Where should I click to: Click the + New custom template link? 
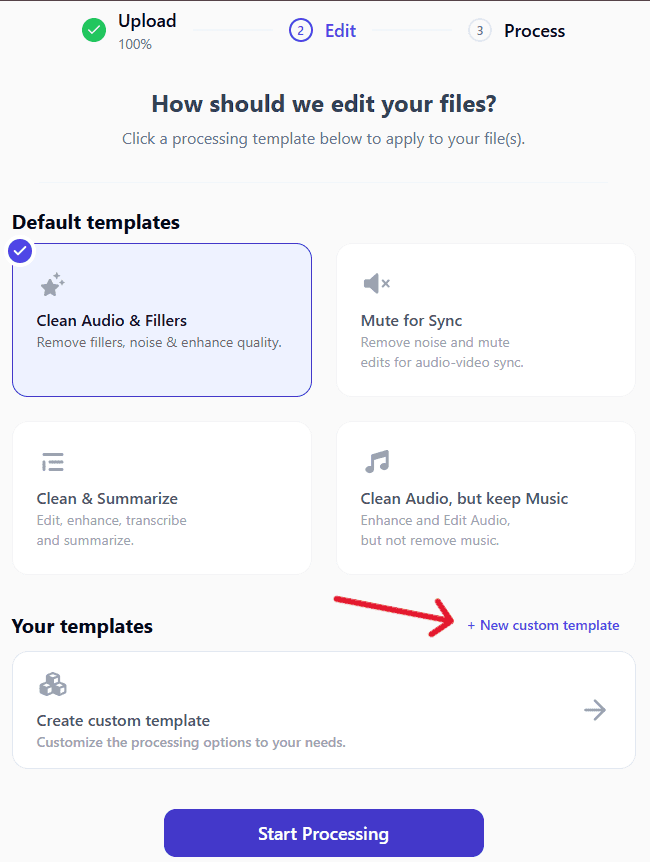tap(543, 625)
